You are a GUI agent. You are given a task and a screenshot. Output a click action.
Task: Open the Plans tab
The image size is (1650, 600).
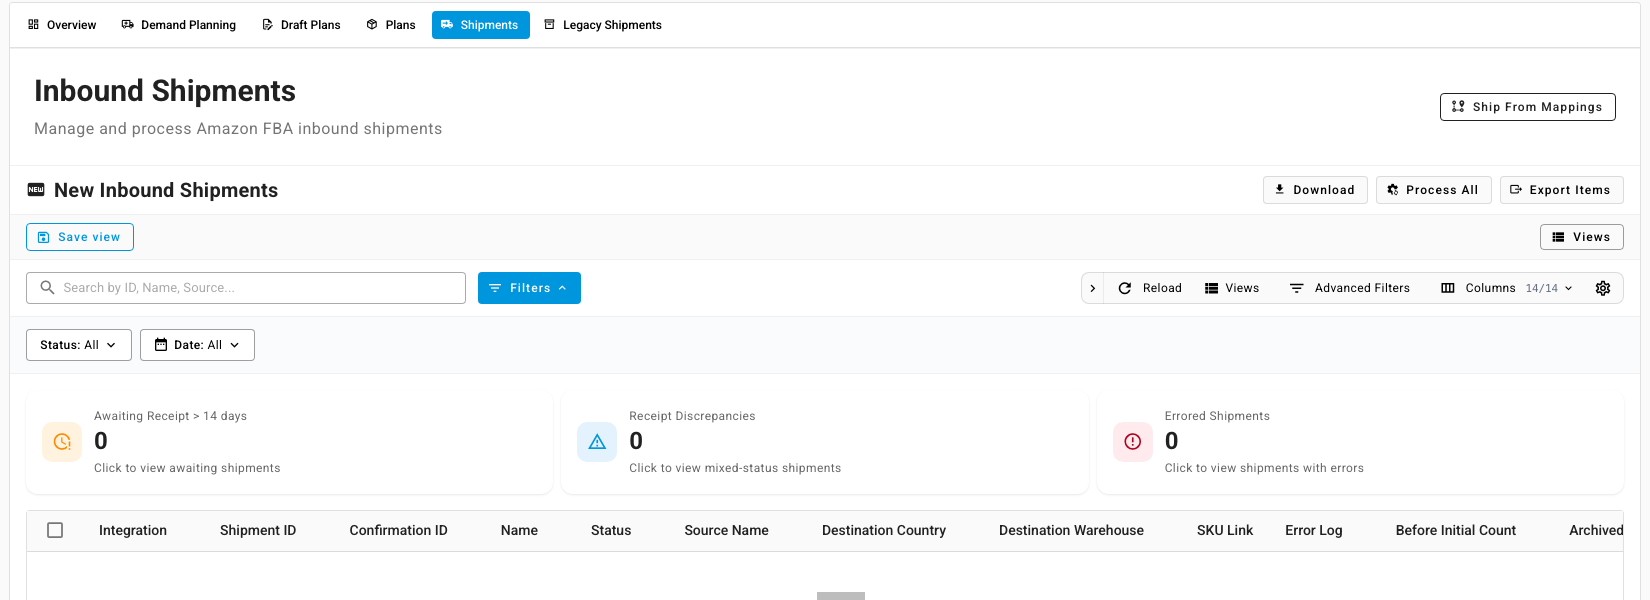point(391,25)
